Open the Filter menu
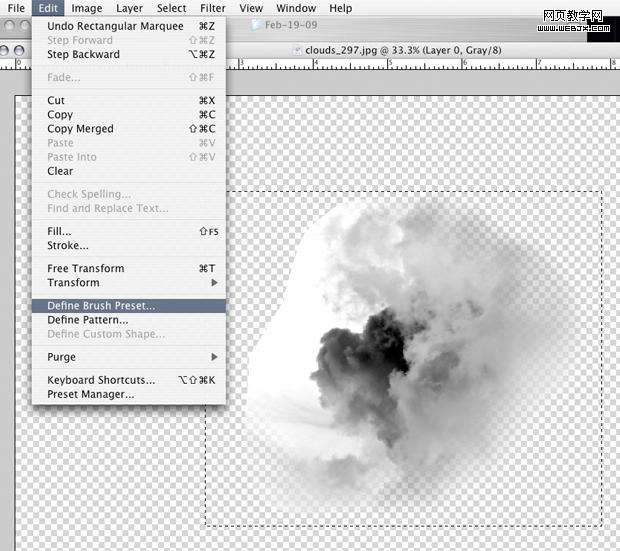 tap(213, 8)
